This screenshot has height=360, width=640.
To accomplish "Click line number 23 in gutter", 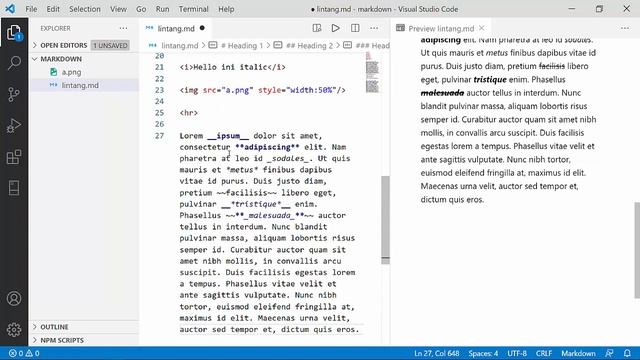I will (x=159, y=90).
